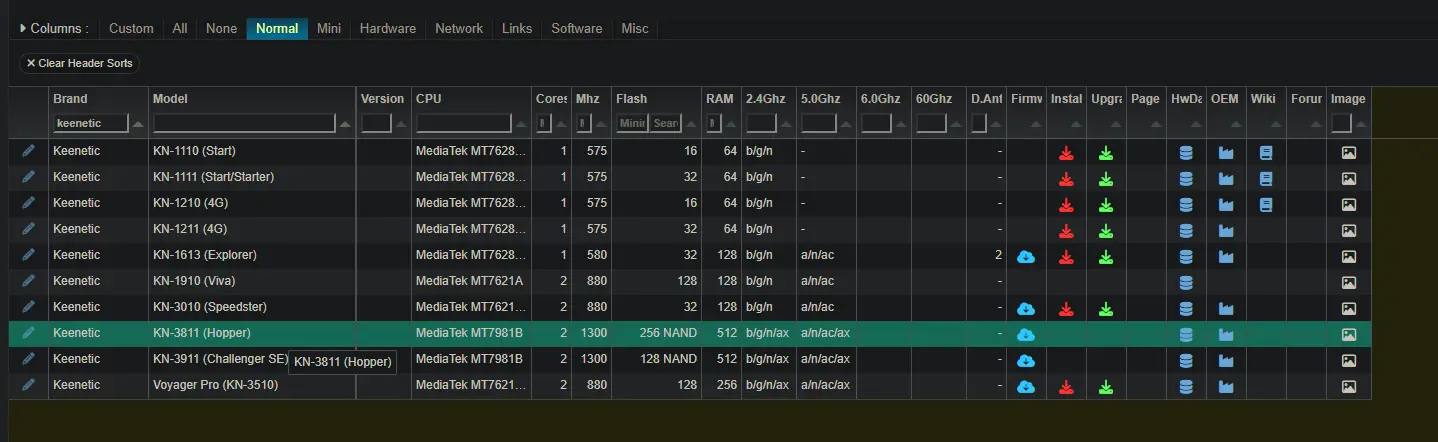Open the Links columns tab

pyautogui.click(x=517, y=28)
